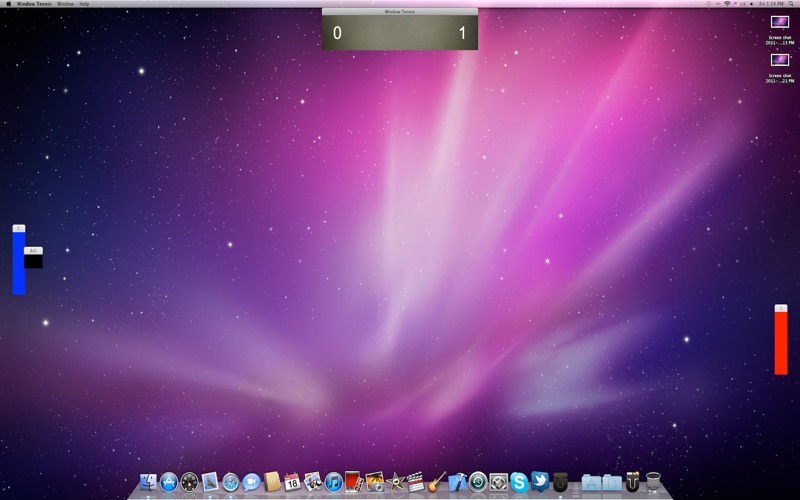Open the clapperboard app in dock
800x500 pixels.
416,482
